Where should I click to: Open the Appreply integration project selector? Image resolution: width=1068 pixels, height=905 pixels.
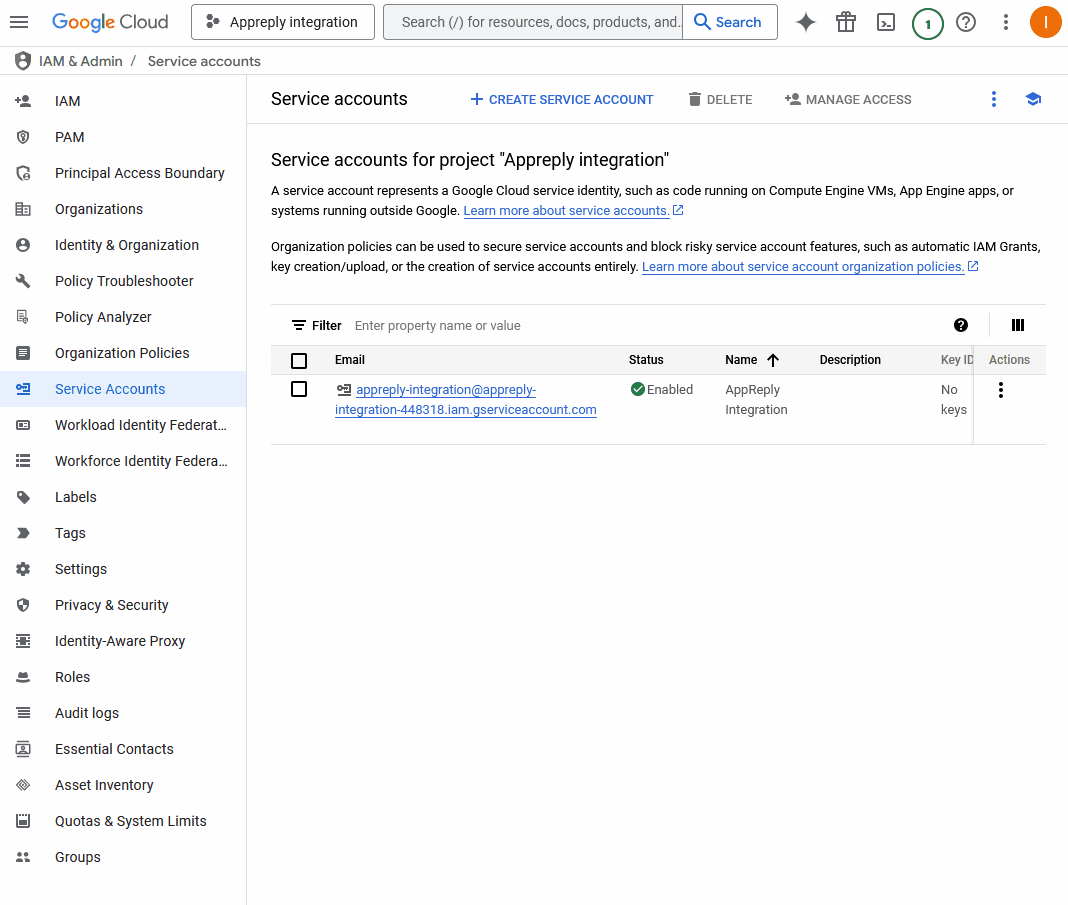click(x=283, y=22)
